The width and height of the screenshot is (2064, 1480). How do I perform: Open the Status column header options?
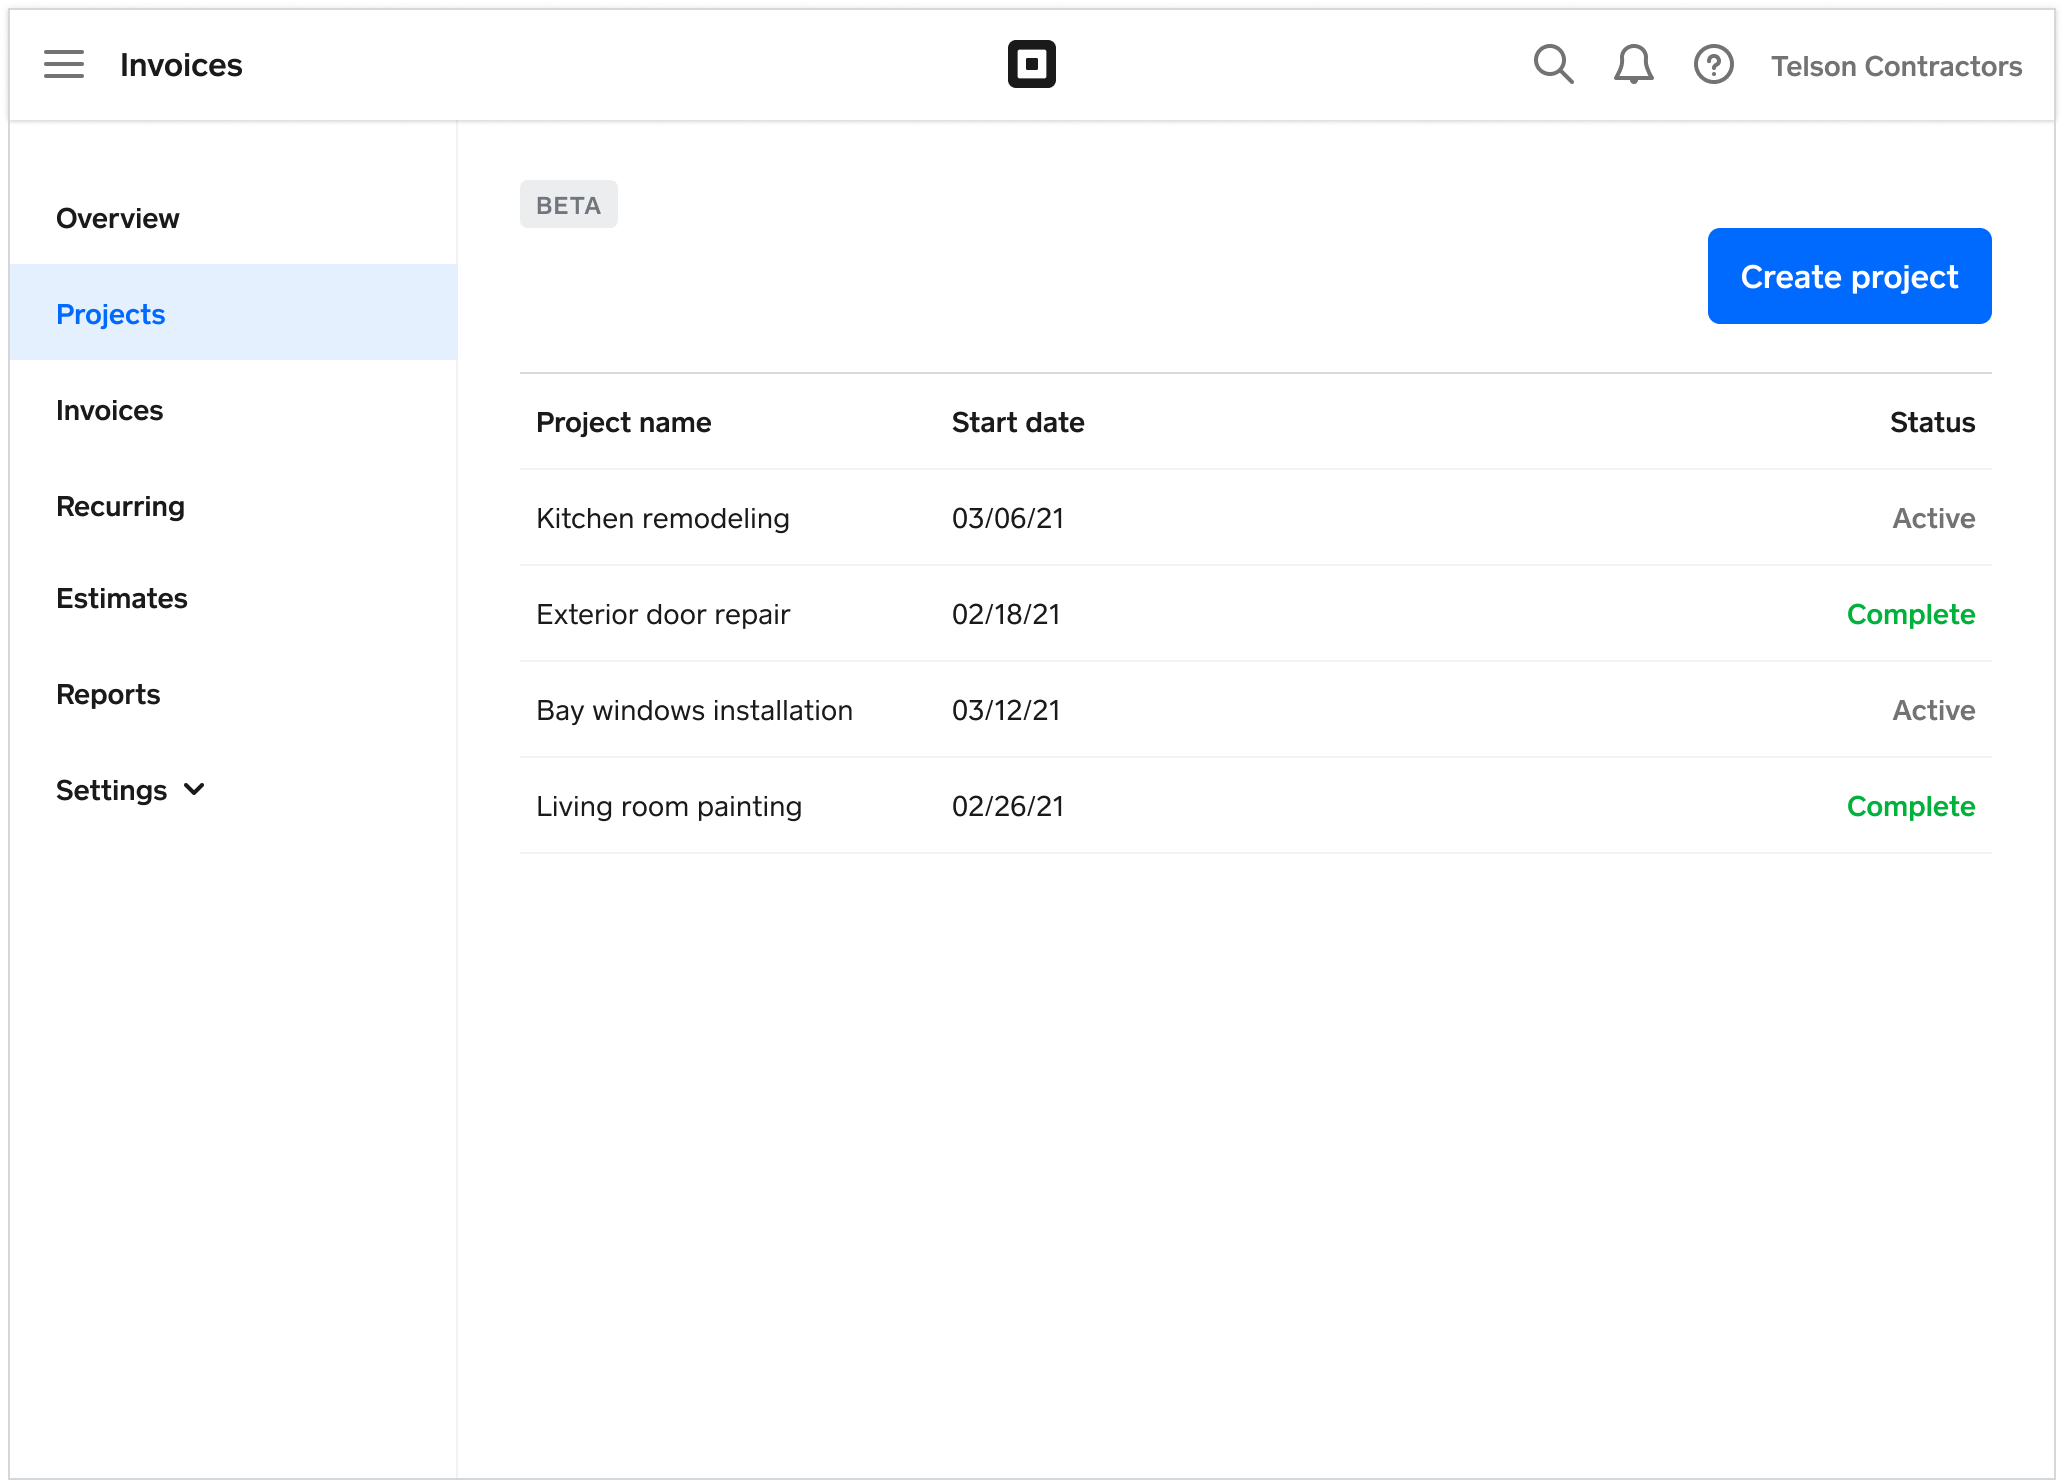(x=1931, y=422)
